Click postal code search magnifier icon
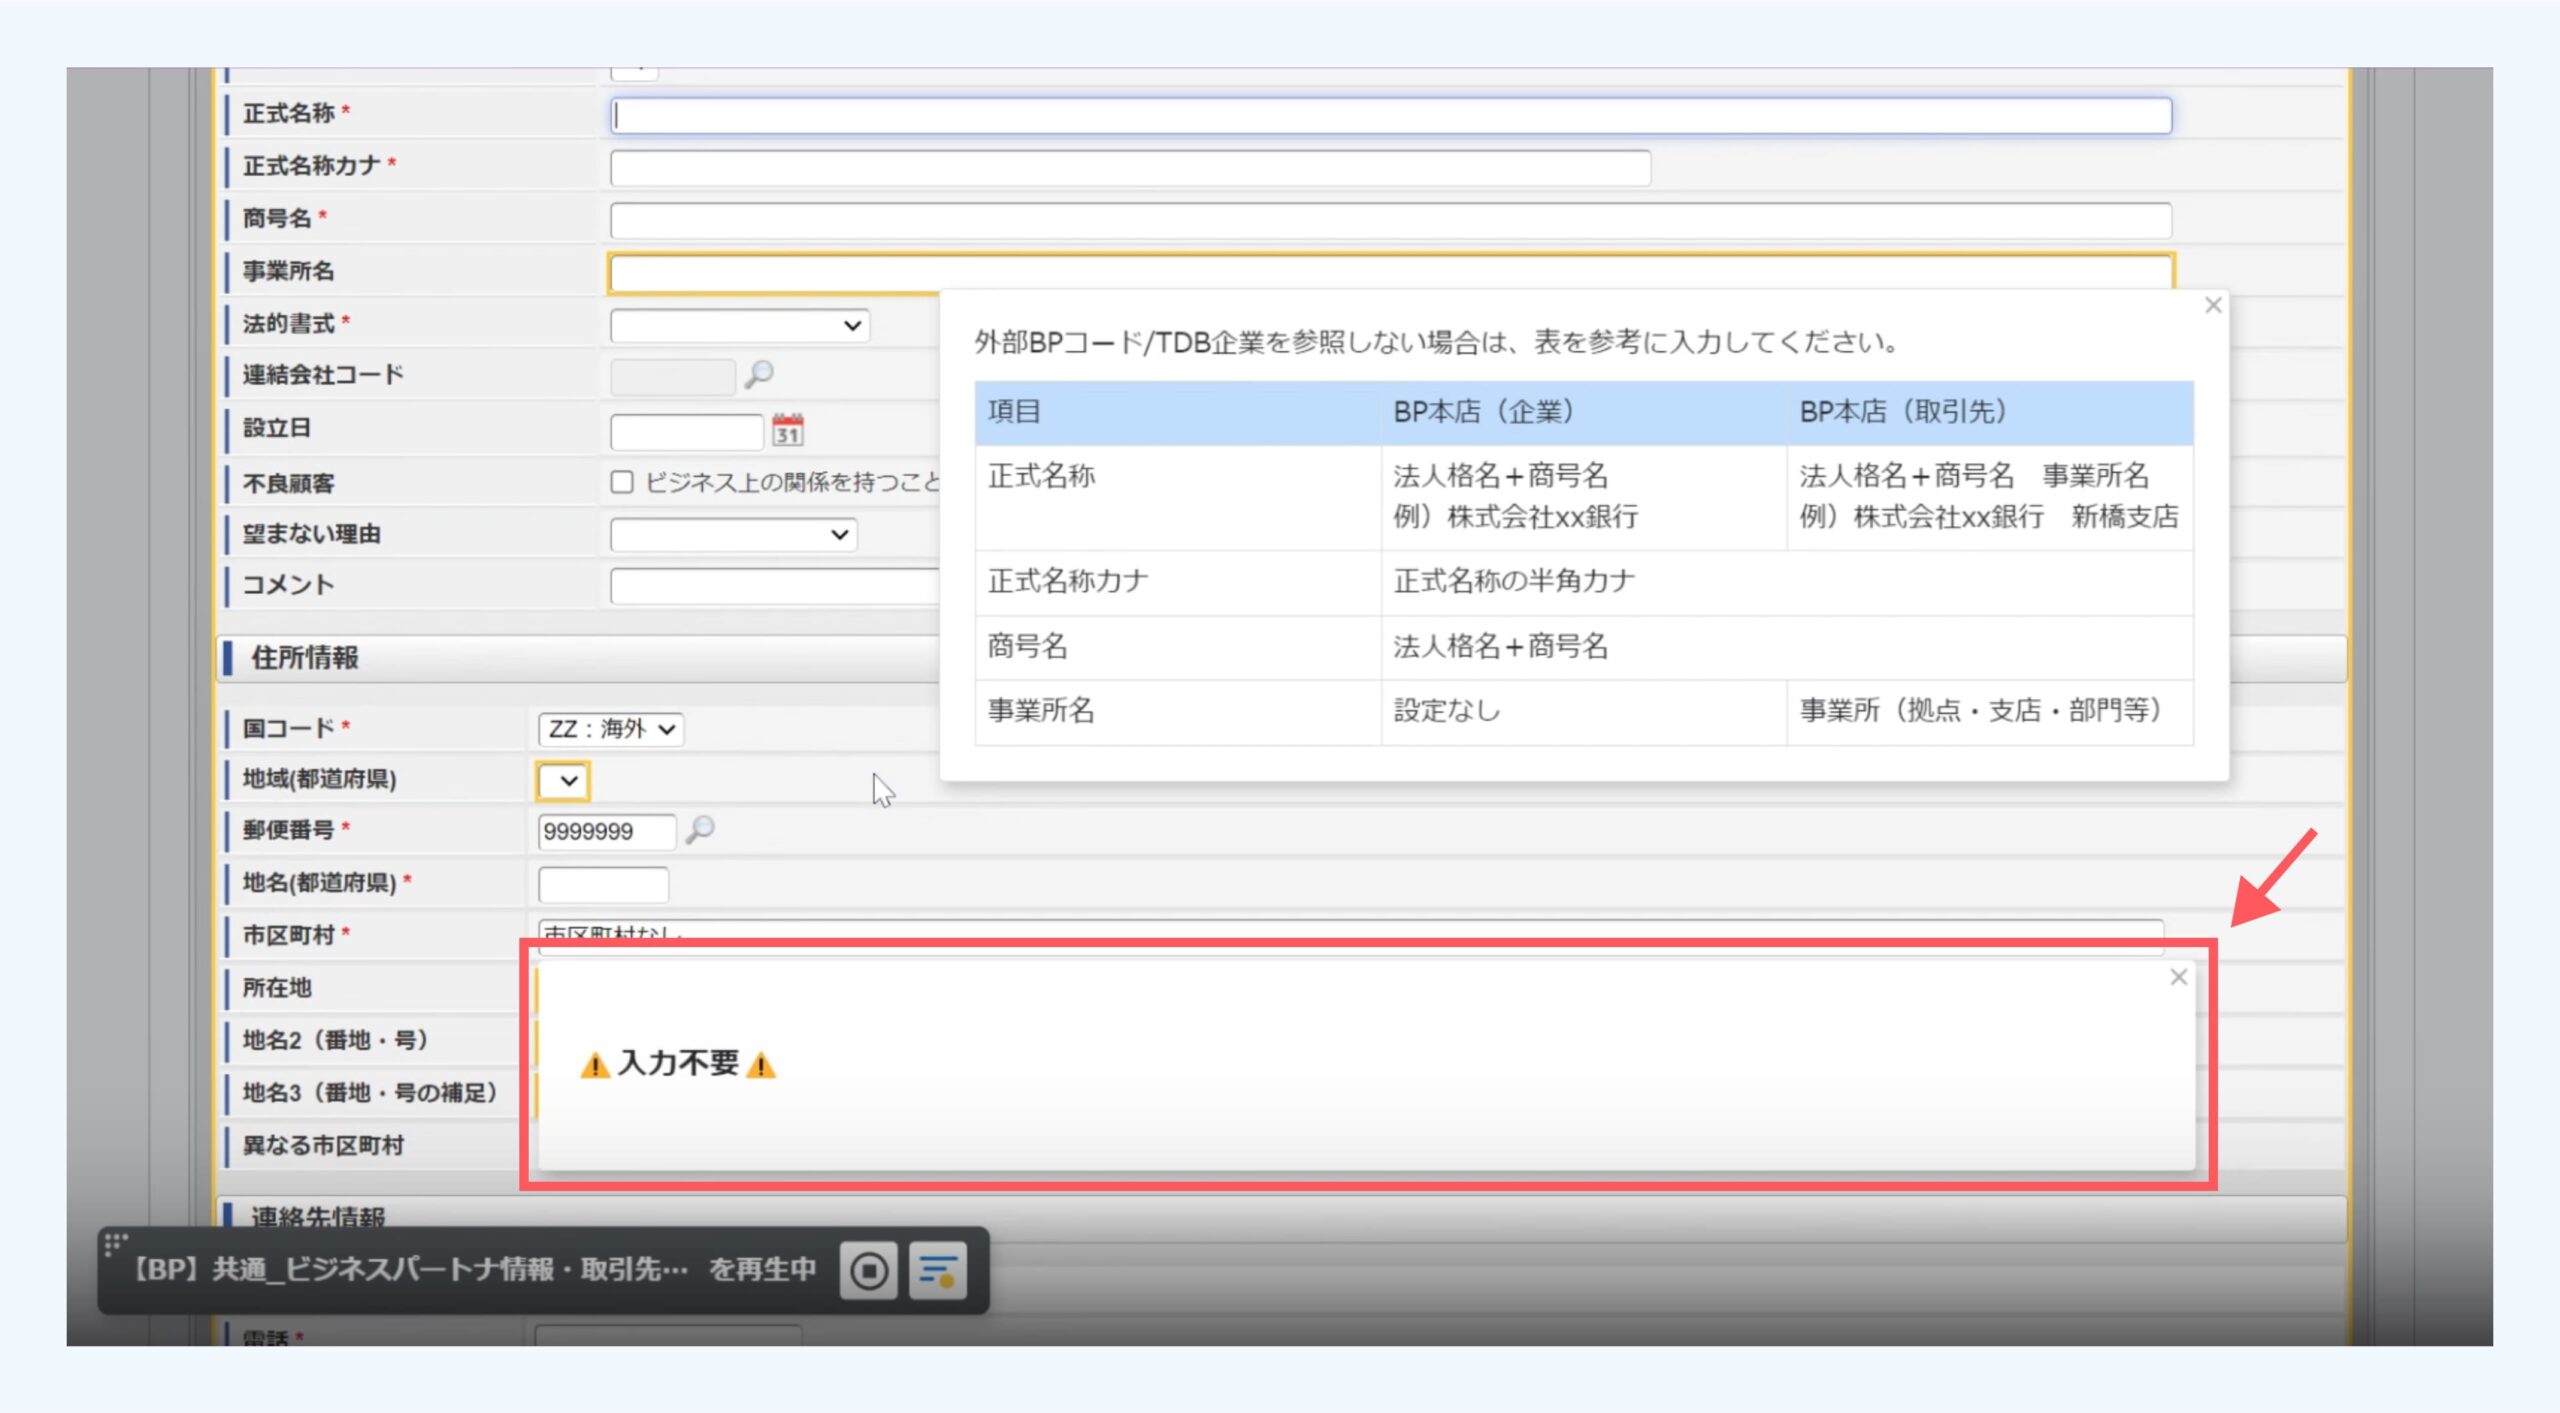This screenshot has width=2560, height=1413. pos(700,830)
